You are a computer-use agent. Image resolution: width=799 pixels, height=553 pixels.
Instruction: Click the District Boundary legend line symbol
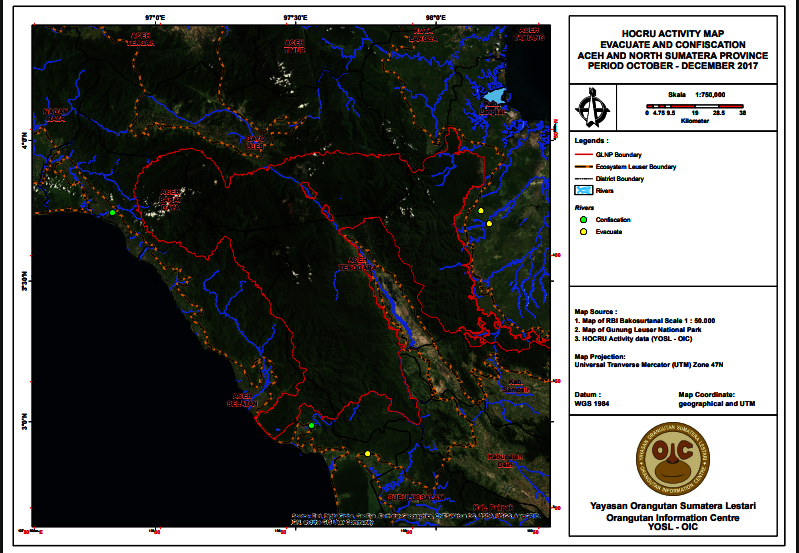[582, 178]
